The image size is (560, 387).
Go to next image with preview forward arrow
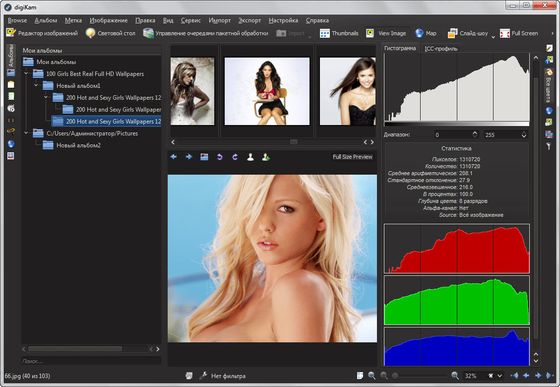point(189,157)
